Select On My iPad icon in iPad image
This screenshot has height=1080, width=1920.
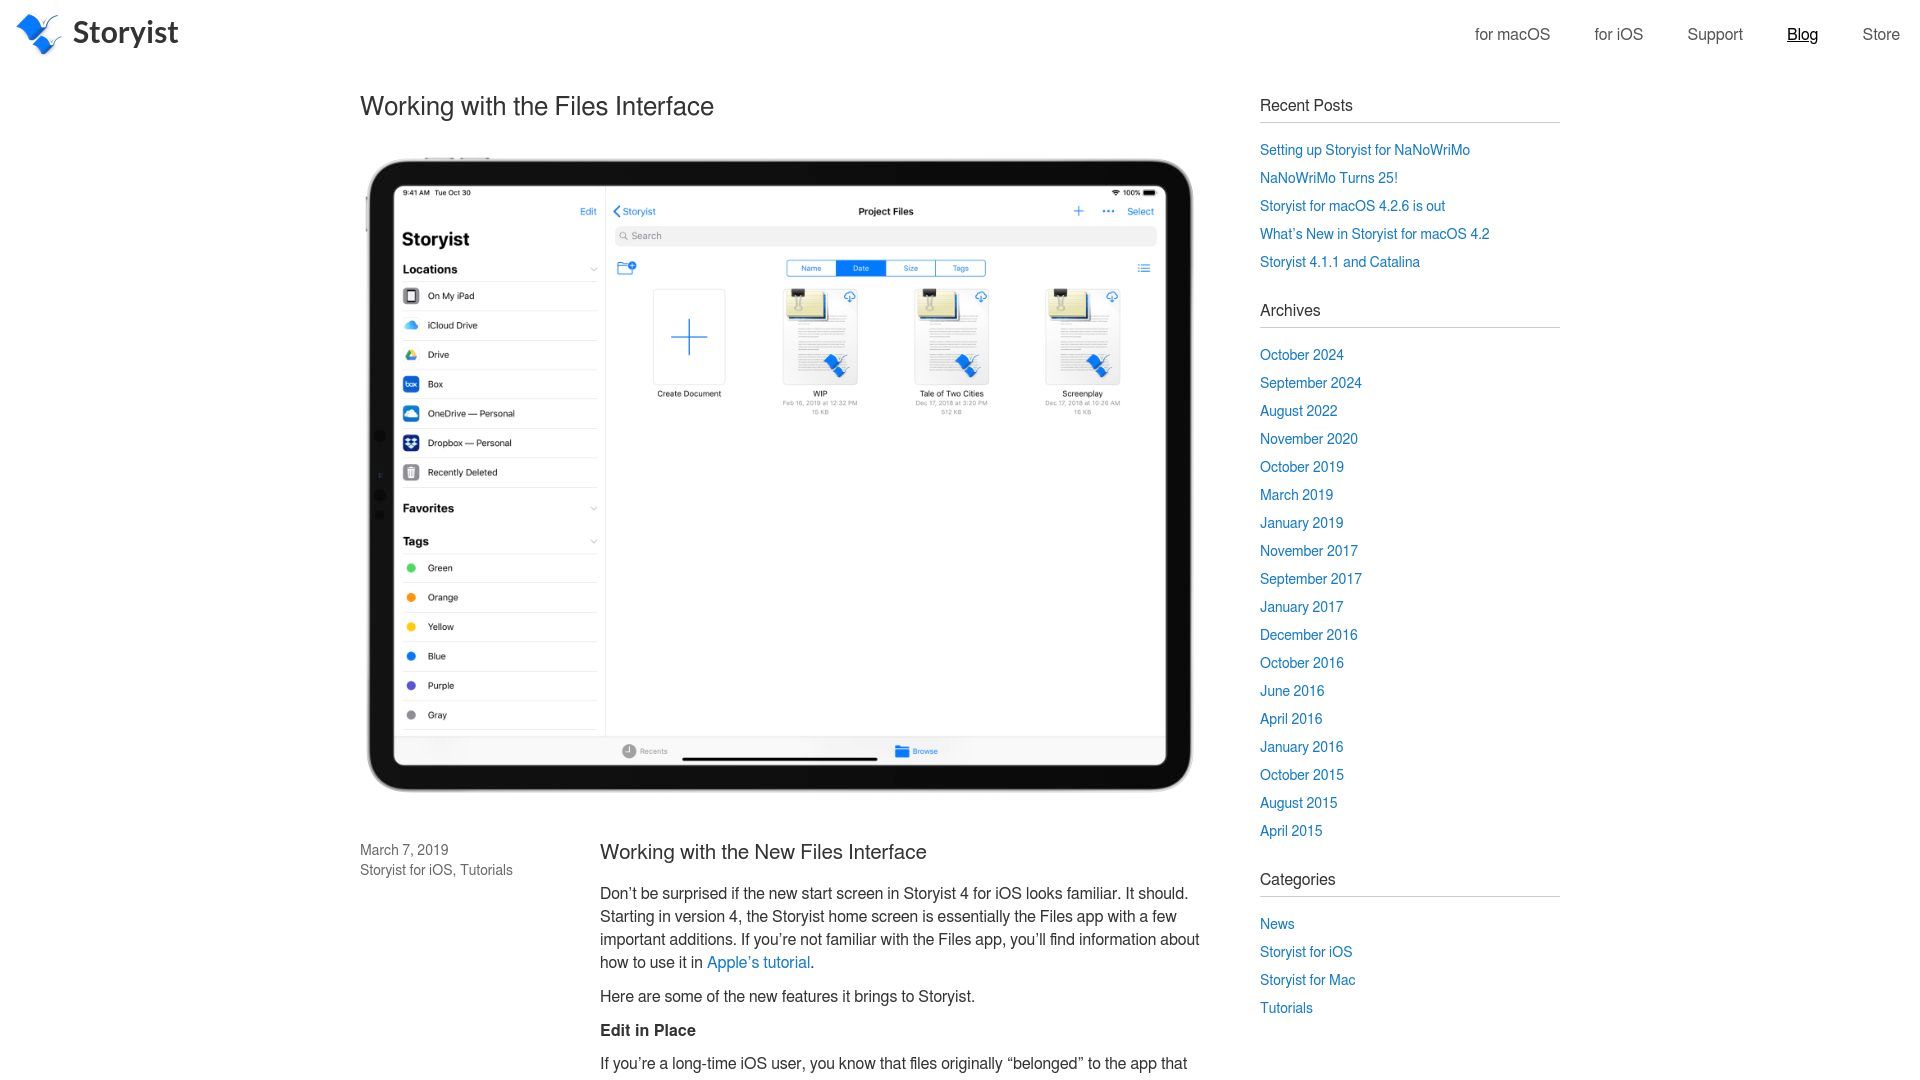point(411,296)
